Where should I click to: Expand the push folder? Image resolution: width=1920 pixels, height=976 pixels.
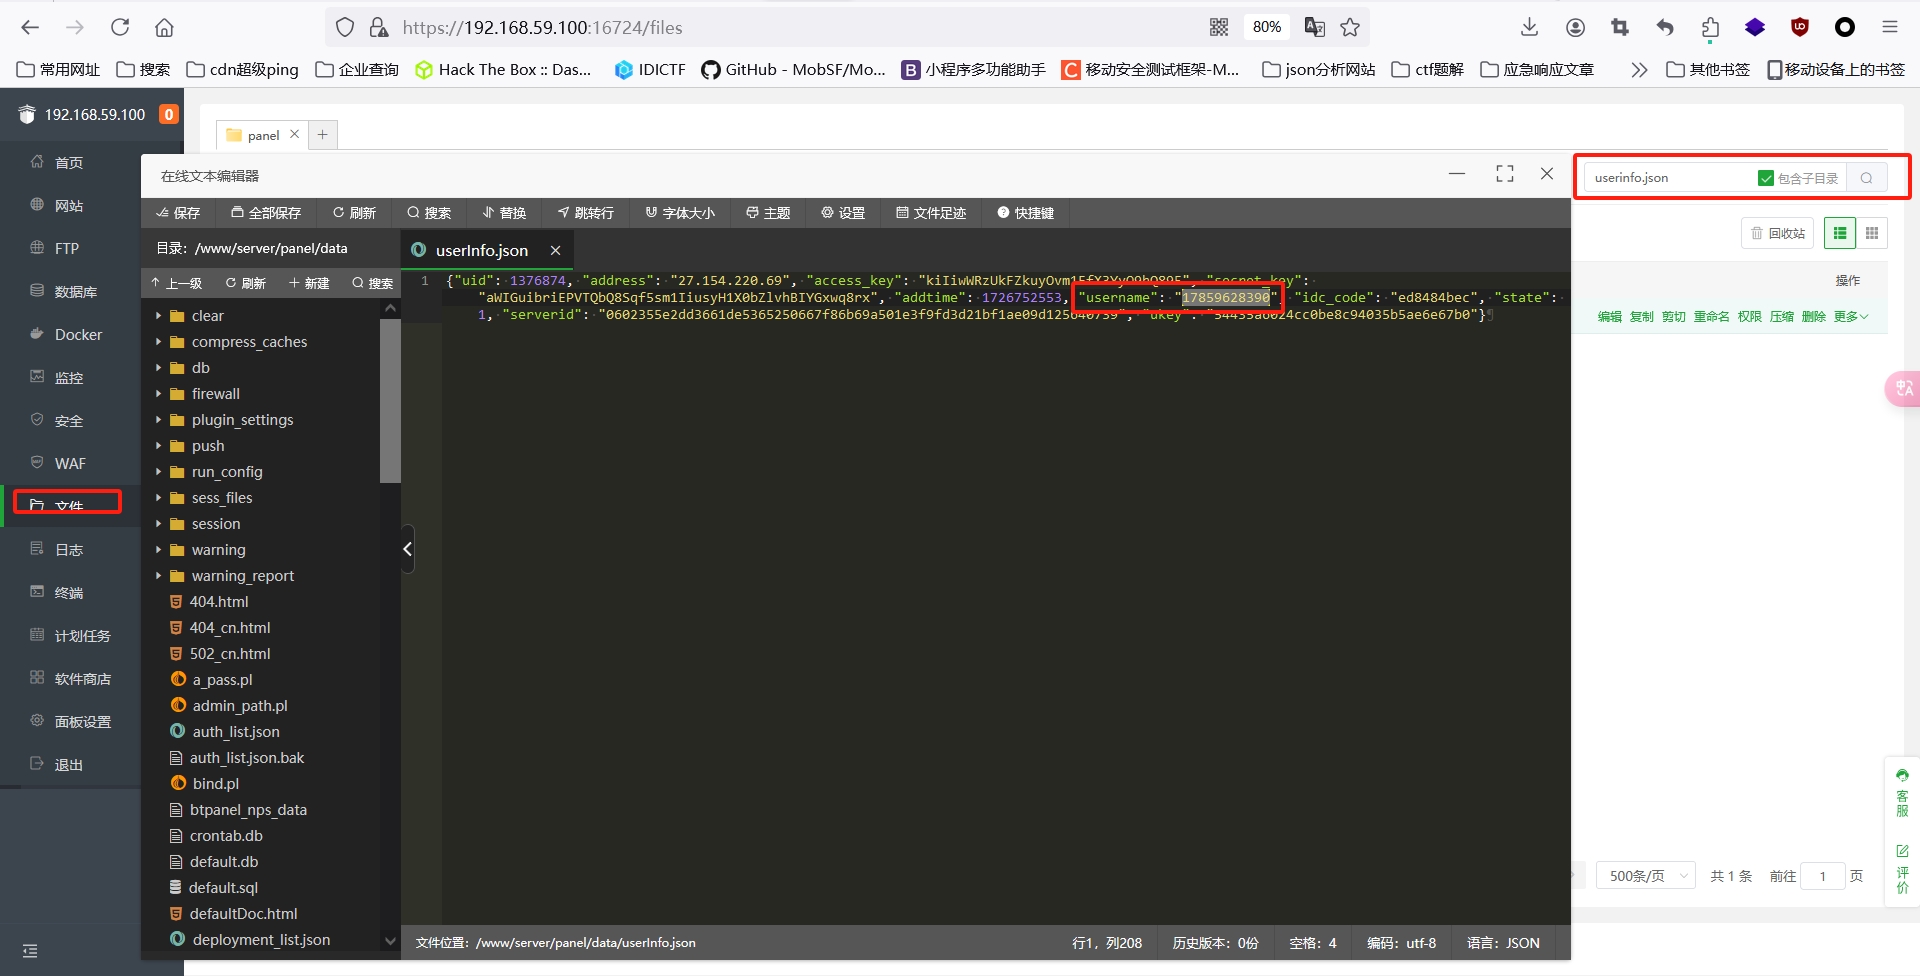(158, 445)
